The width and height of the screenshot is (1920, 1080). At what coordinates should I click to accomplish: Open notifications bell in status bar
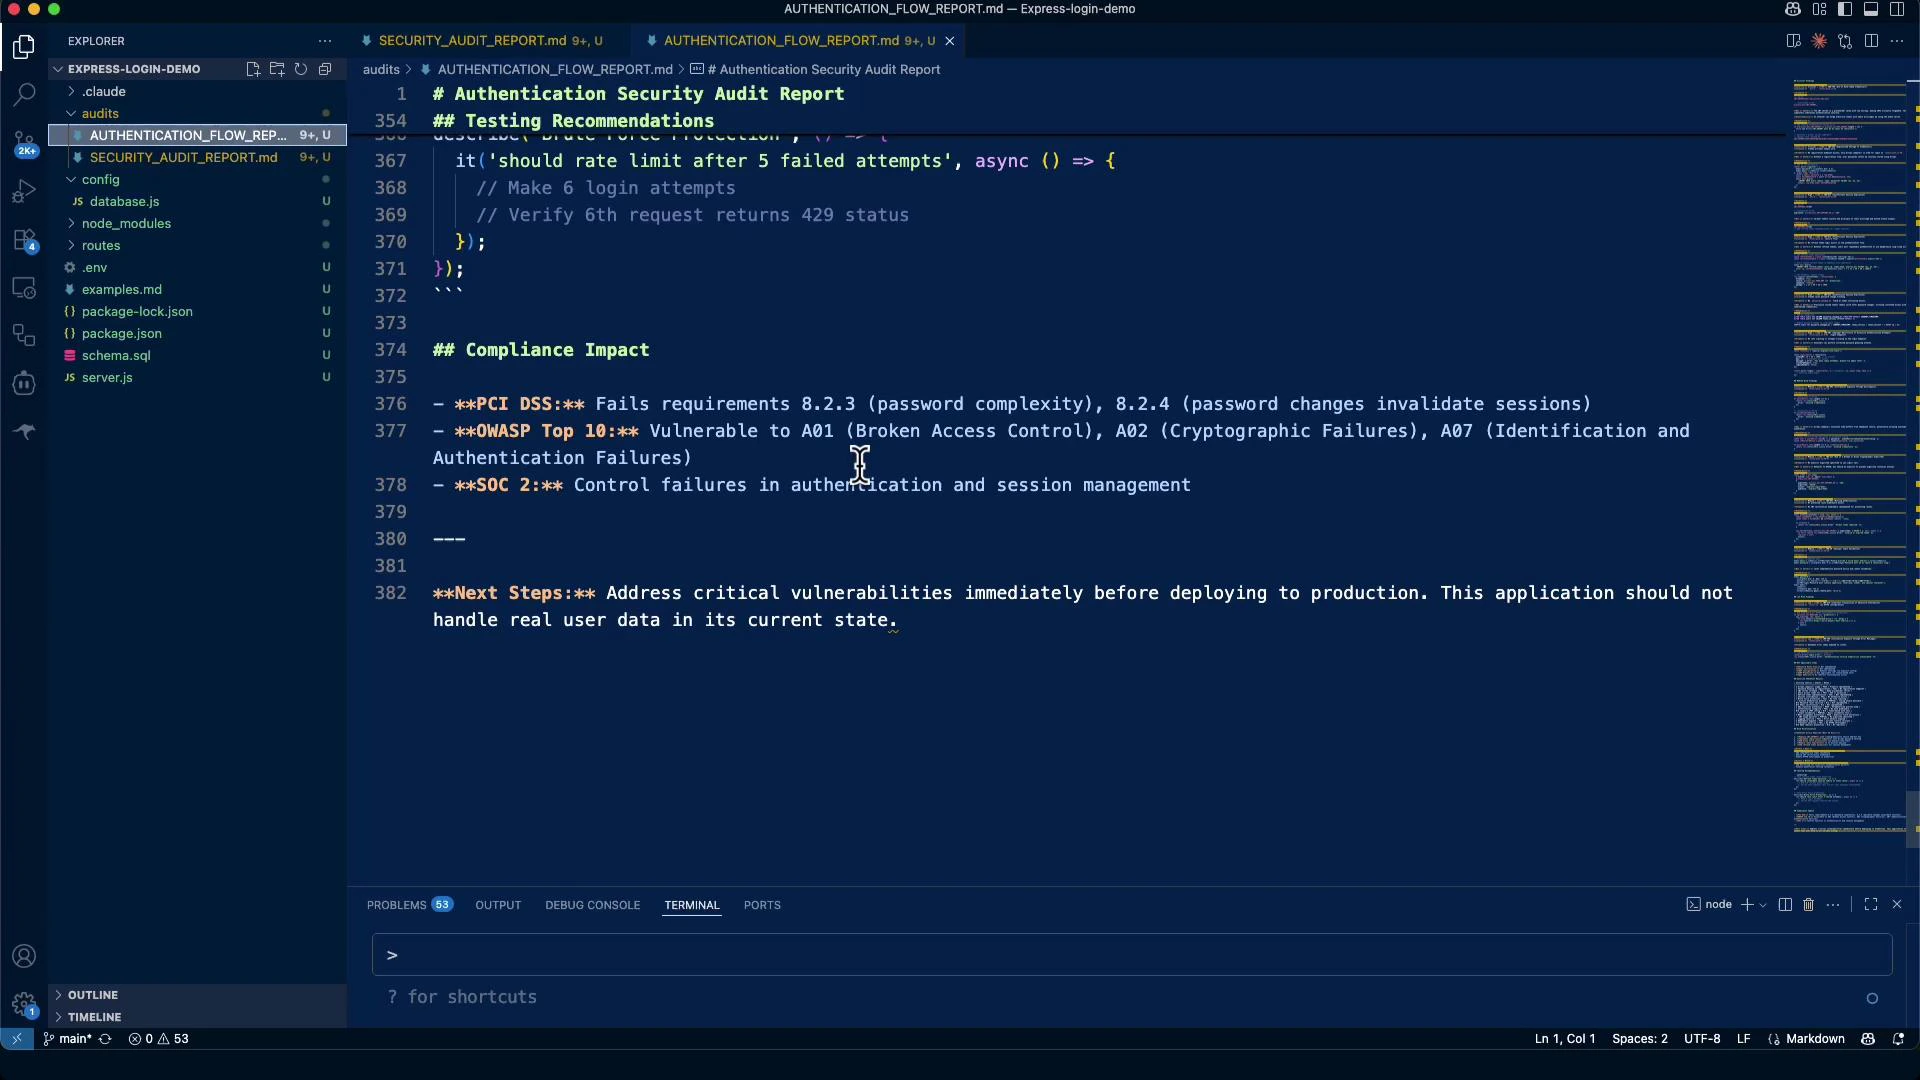[x=1898, y=1039]
